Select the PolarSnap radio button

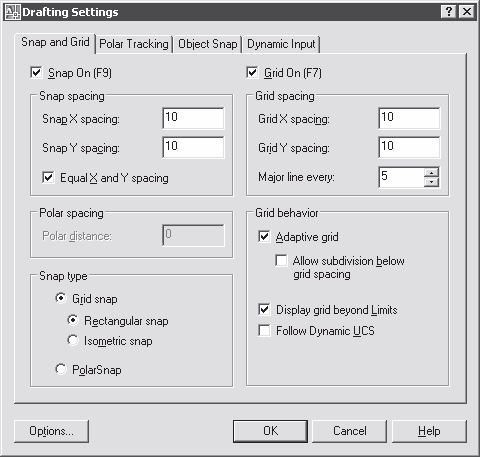coord(61,369)
